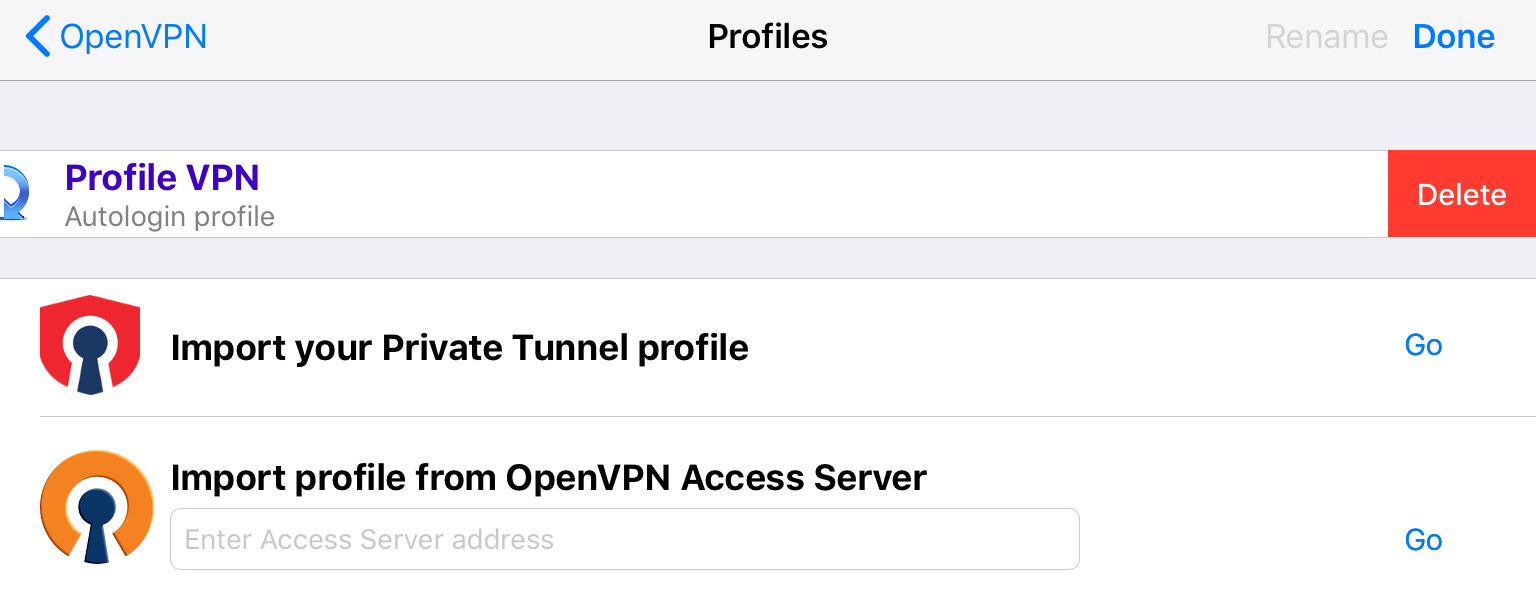Viewport: 1536px width, 596px height.
Task: Tap the back chevron arrow
Action: (x=37, y=37)
